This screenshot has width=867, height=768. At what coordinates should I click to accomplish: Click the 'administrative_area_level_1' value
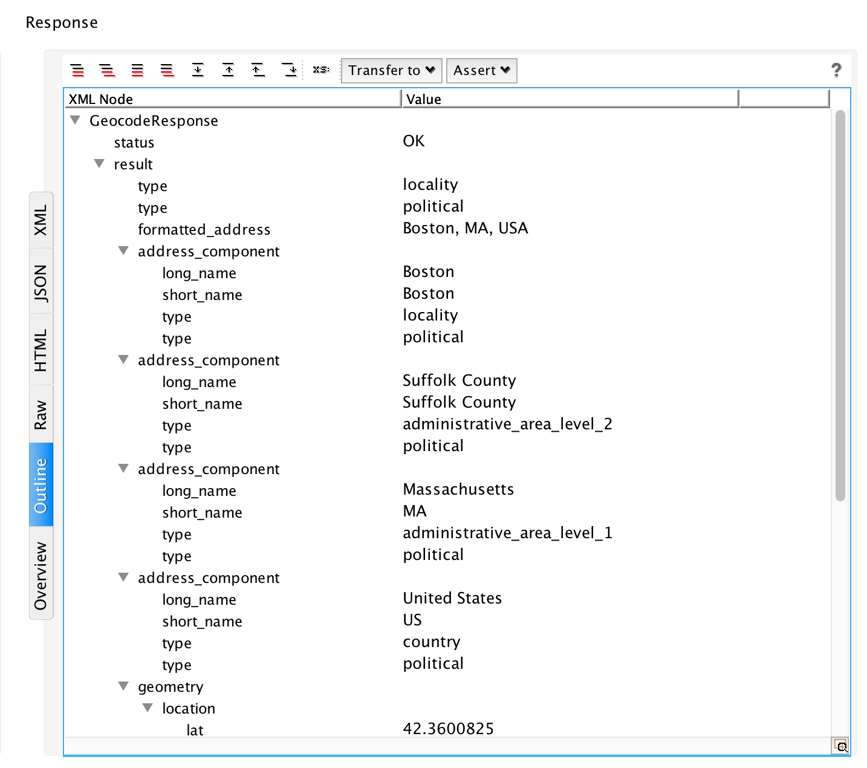point(508,533)
